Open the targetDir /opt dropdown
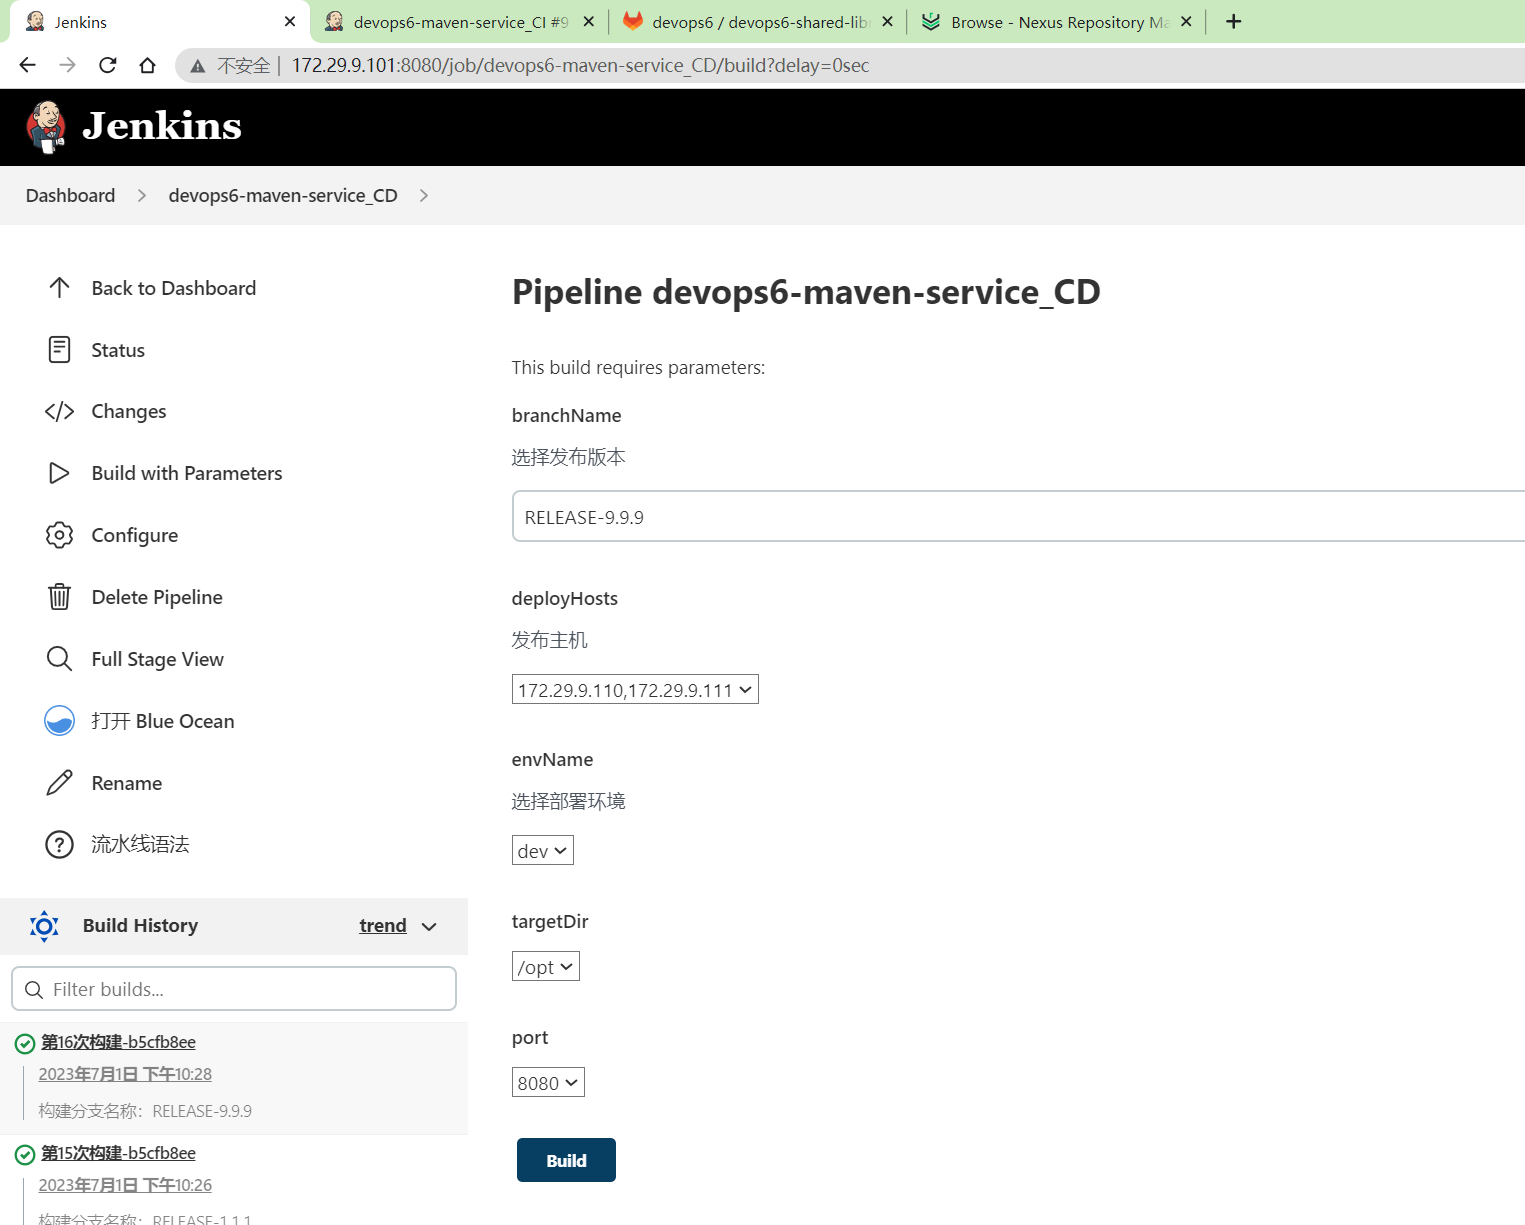 point(546,966)
